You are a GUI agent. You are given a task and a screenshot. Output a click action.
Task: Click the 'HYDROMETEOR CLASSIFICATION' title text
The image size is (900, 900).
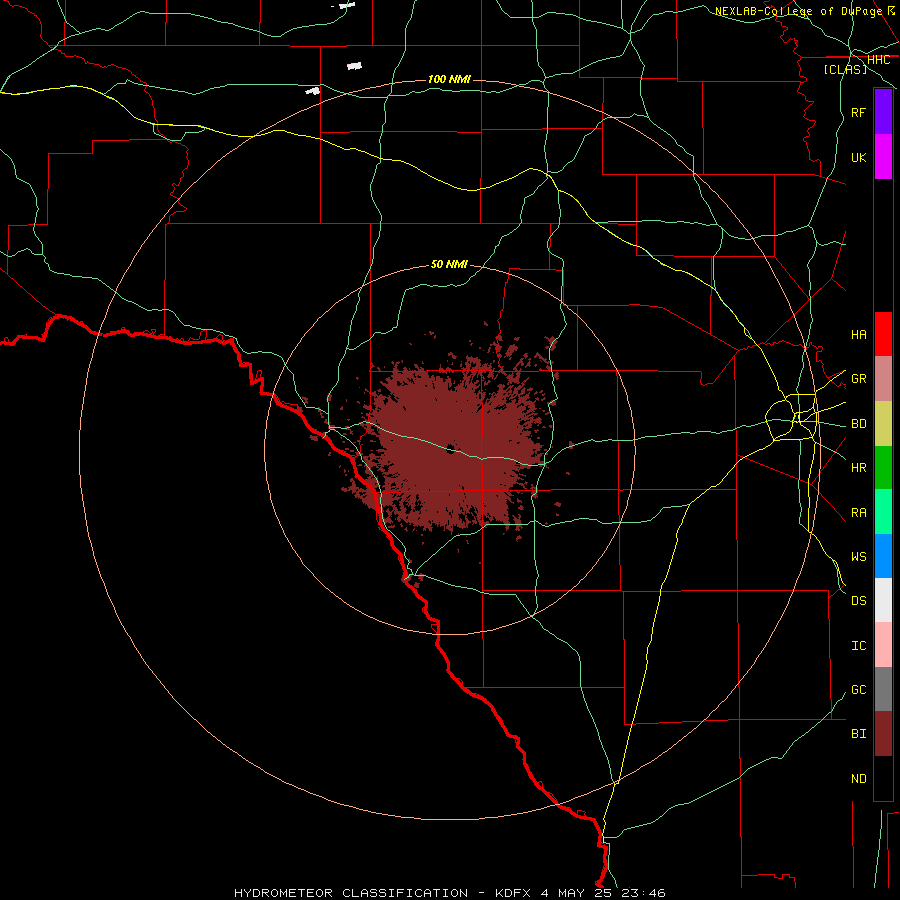pyautogui.click(x=351, y=893)
